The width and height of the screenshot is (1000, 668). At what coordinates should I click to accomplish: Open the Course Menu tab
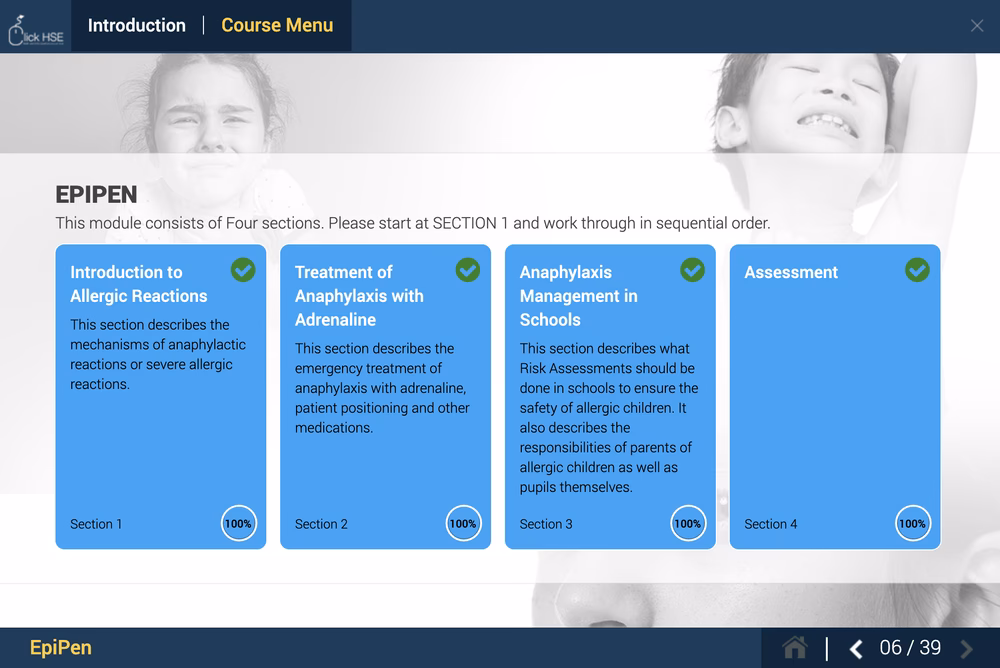(x=277, y=26)
